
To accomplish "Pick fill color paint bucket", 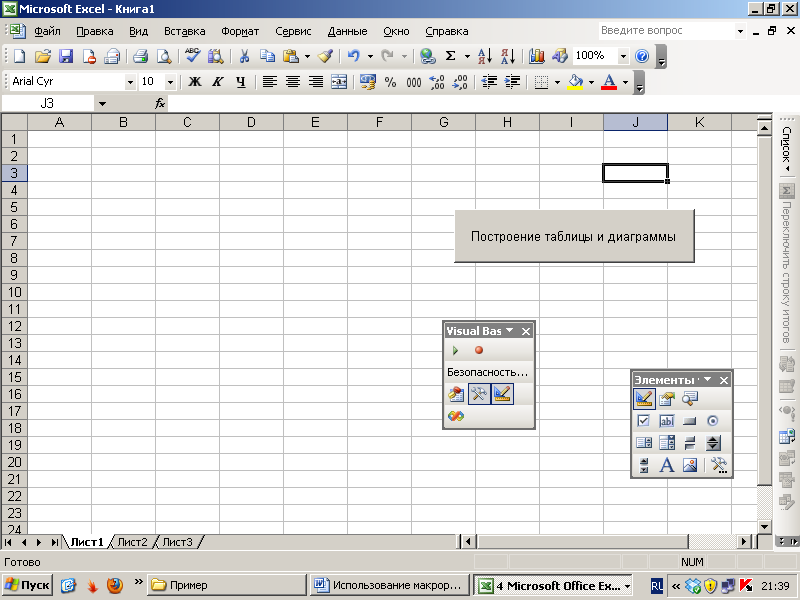I will [576, 82].
